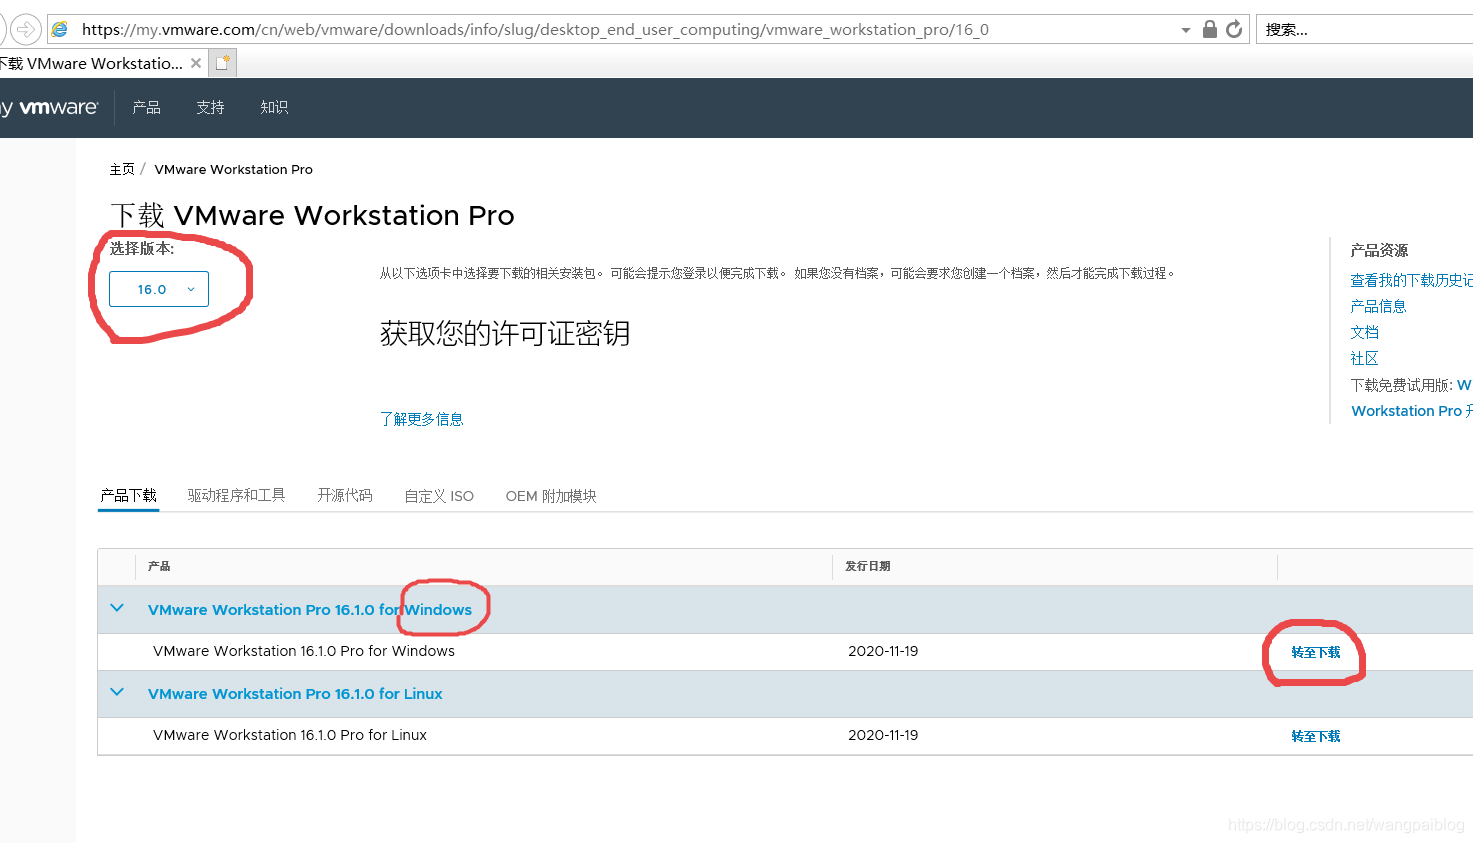1473x843 pixels.
Task: Refresh the page with the reload icon
Action: click(1235, 29)
